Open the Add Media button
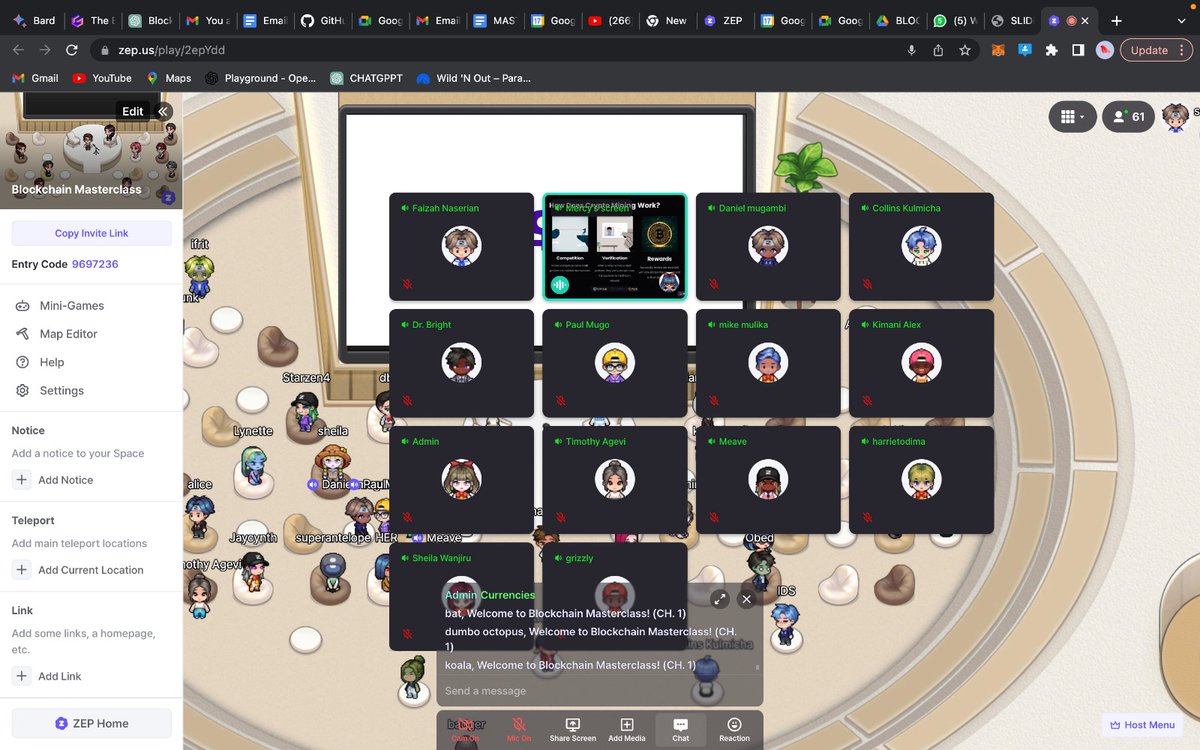 627,729
